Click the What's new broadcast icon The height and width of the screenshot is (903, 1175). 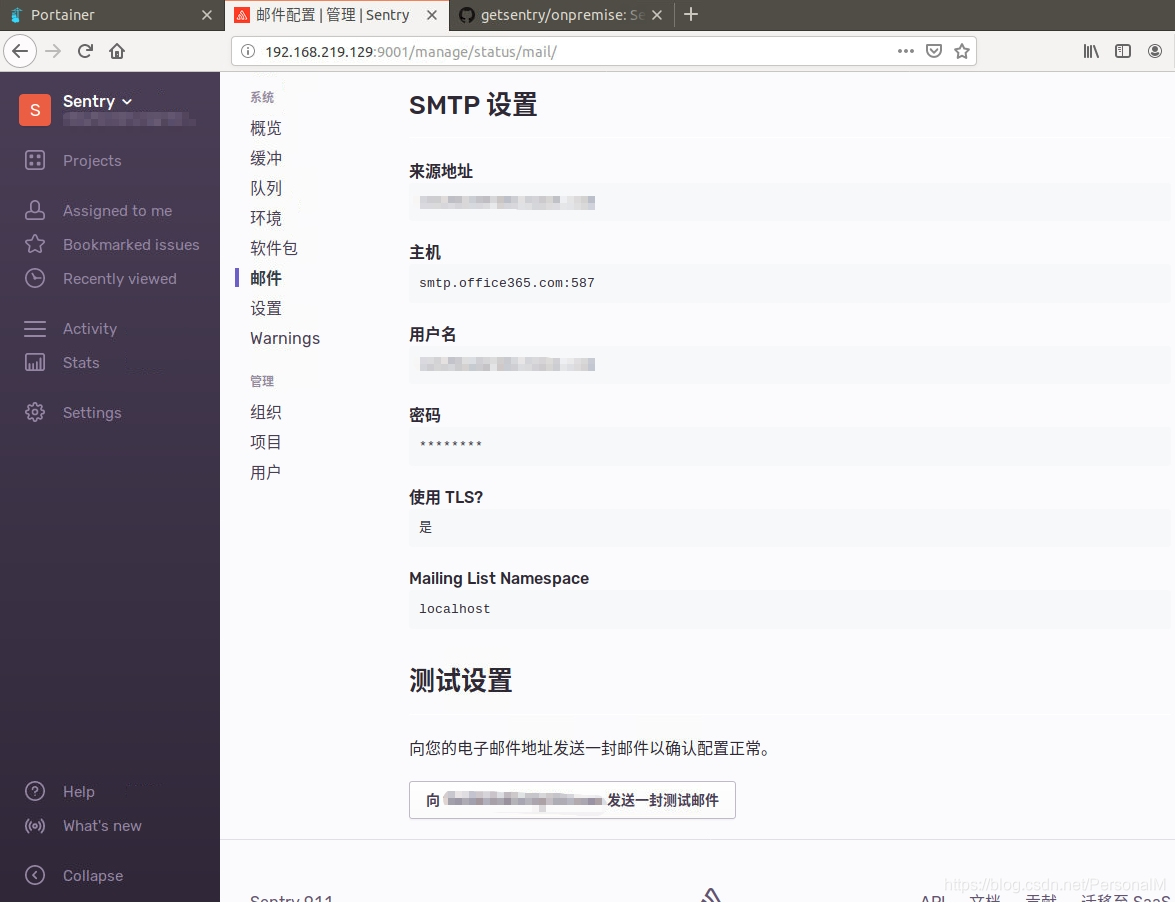34,826
